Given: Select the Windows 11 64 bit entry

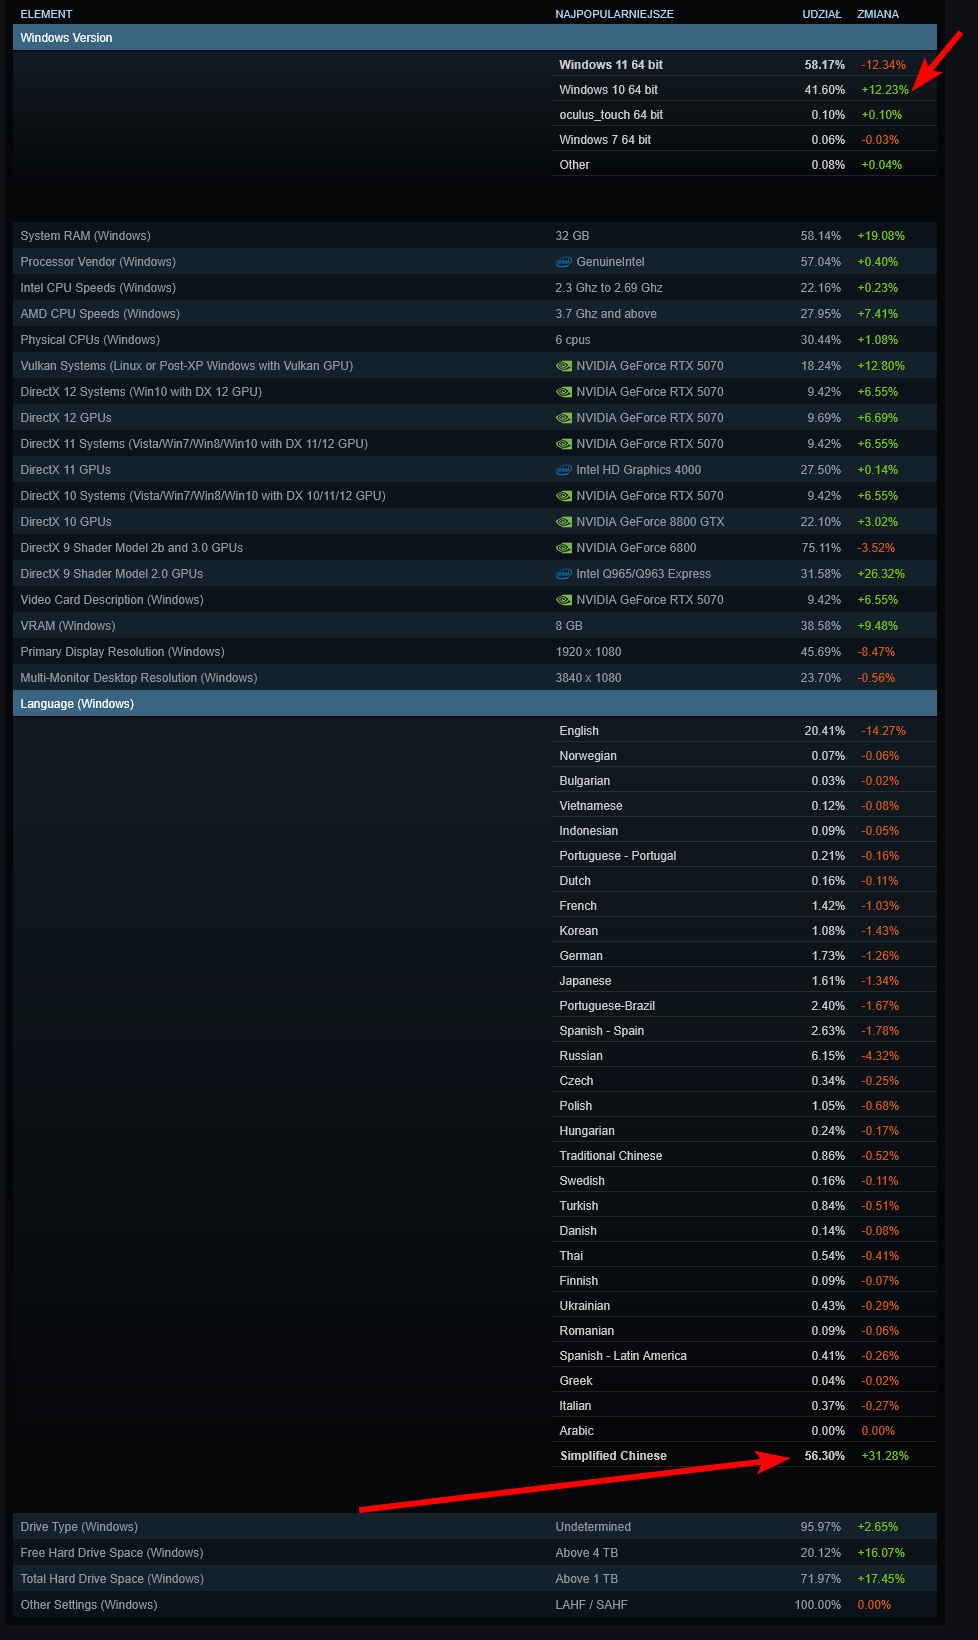Looking at the screenshot, I should (744, 65).
